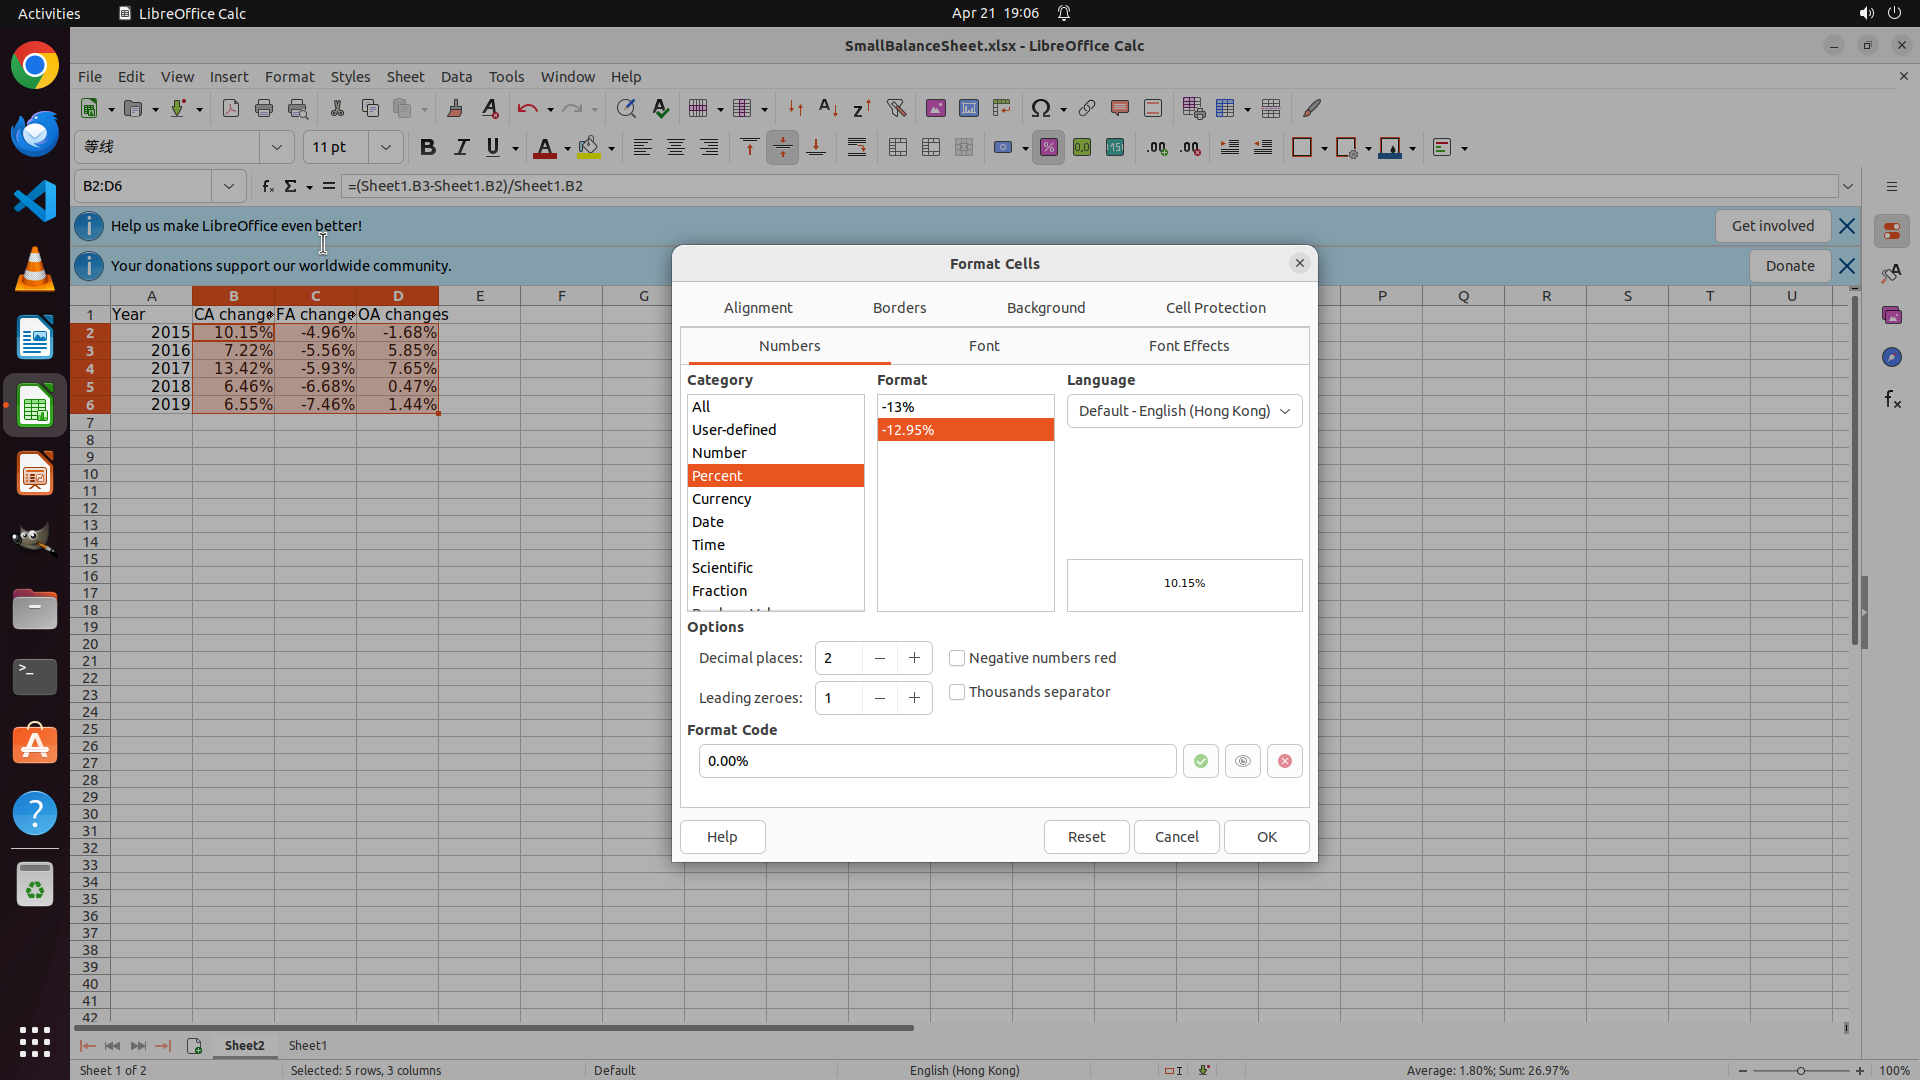Click the Sort Ascending toolbar icon
Screen dimensions: 1920x1080
pos(828,108)
